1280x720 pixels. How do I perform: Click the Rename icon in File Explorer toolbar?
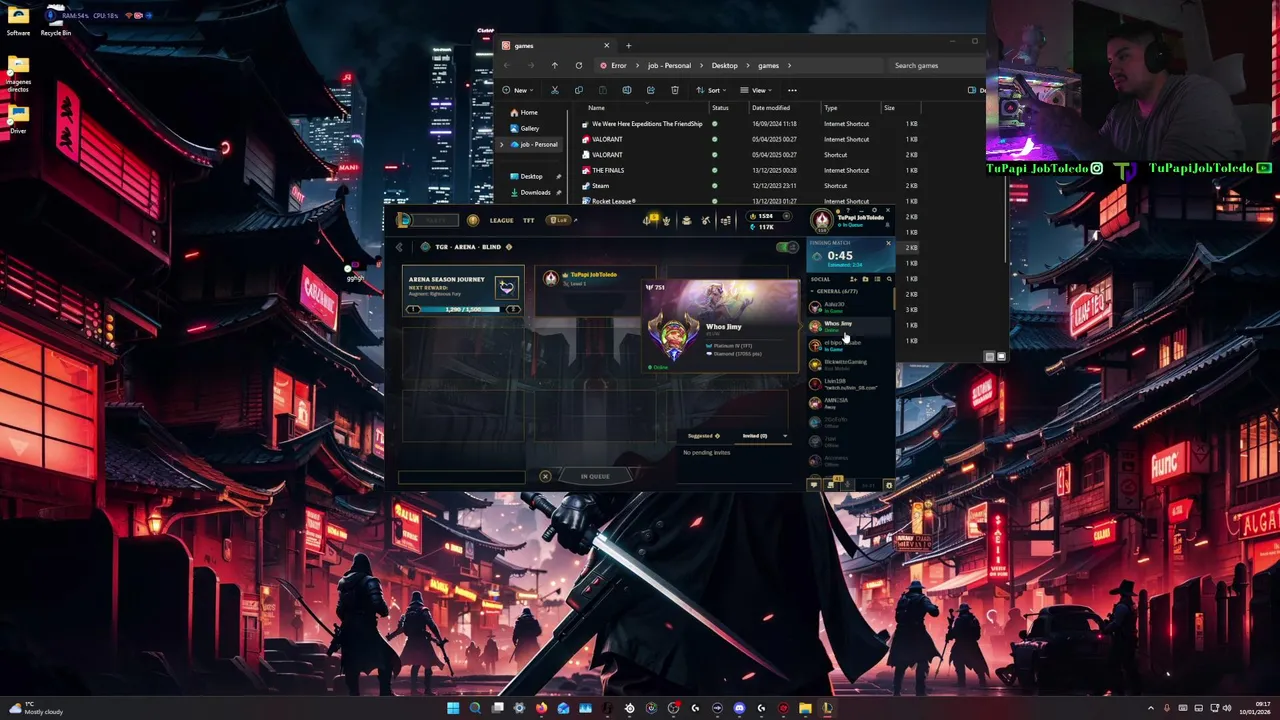click(627, 90)
